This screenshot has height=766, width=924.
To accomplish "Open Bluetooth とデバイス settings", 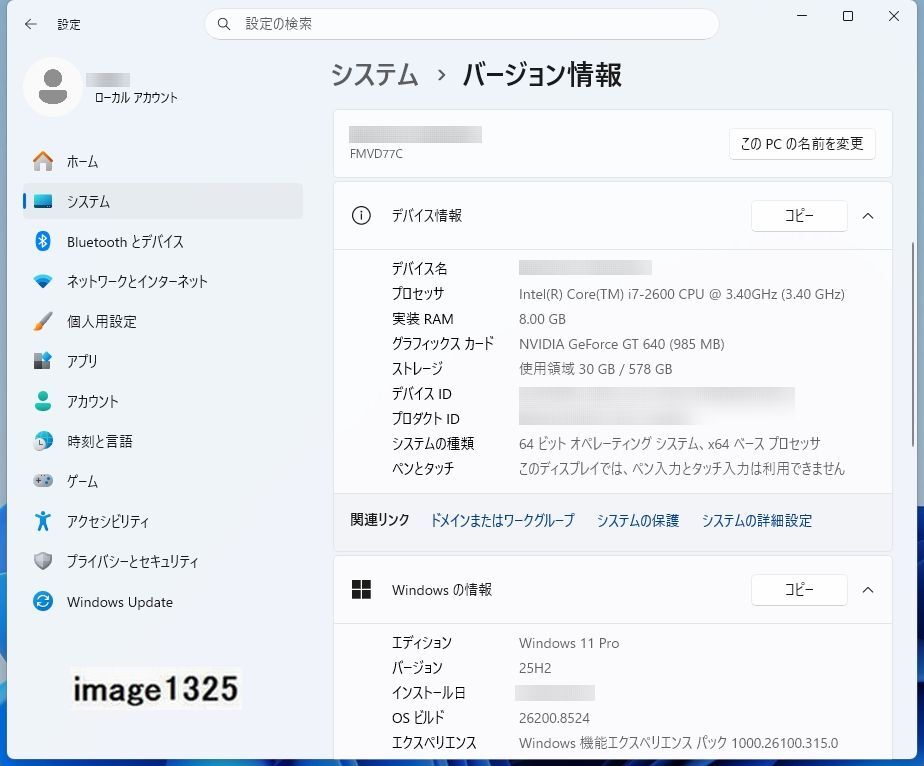I will tap(163, 241).
